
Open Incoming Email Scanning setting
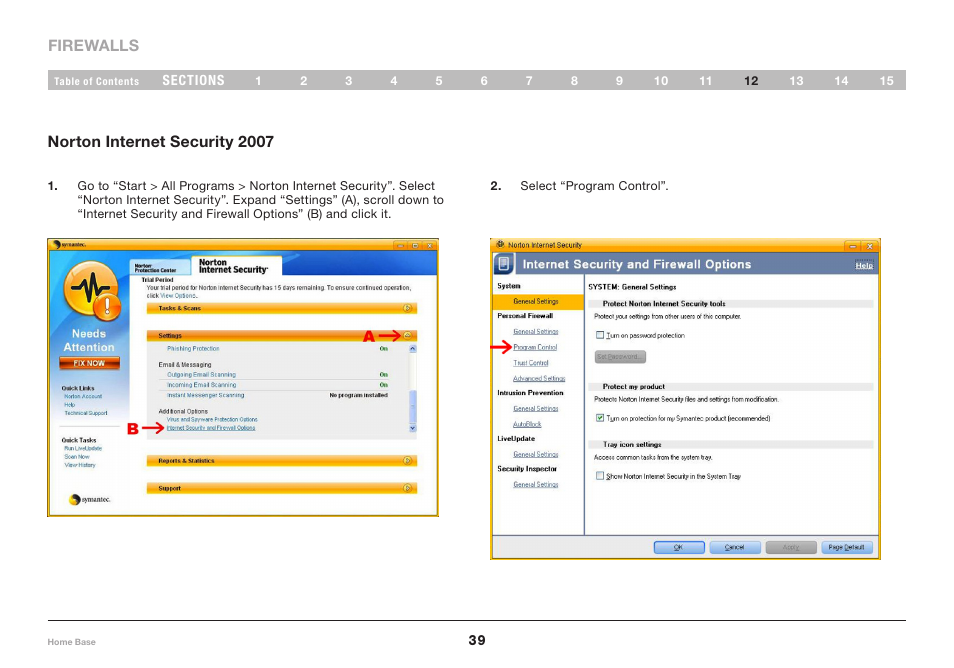[x=201, y=385]
